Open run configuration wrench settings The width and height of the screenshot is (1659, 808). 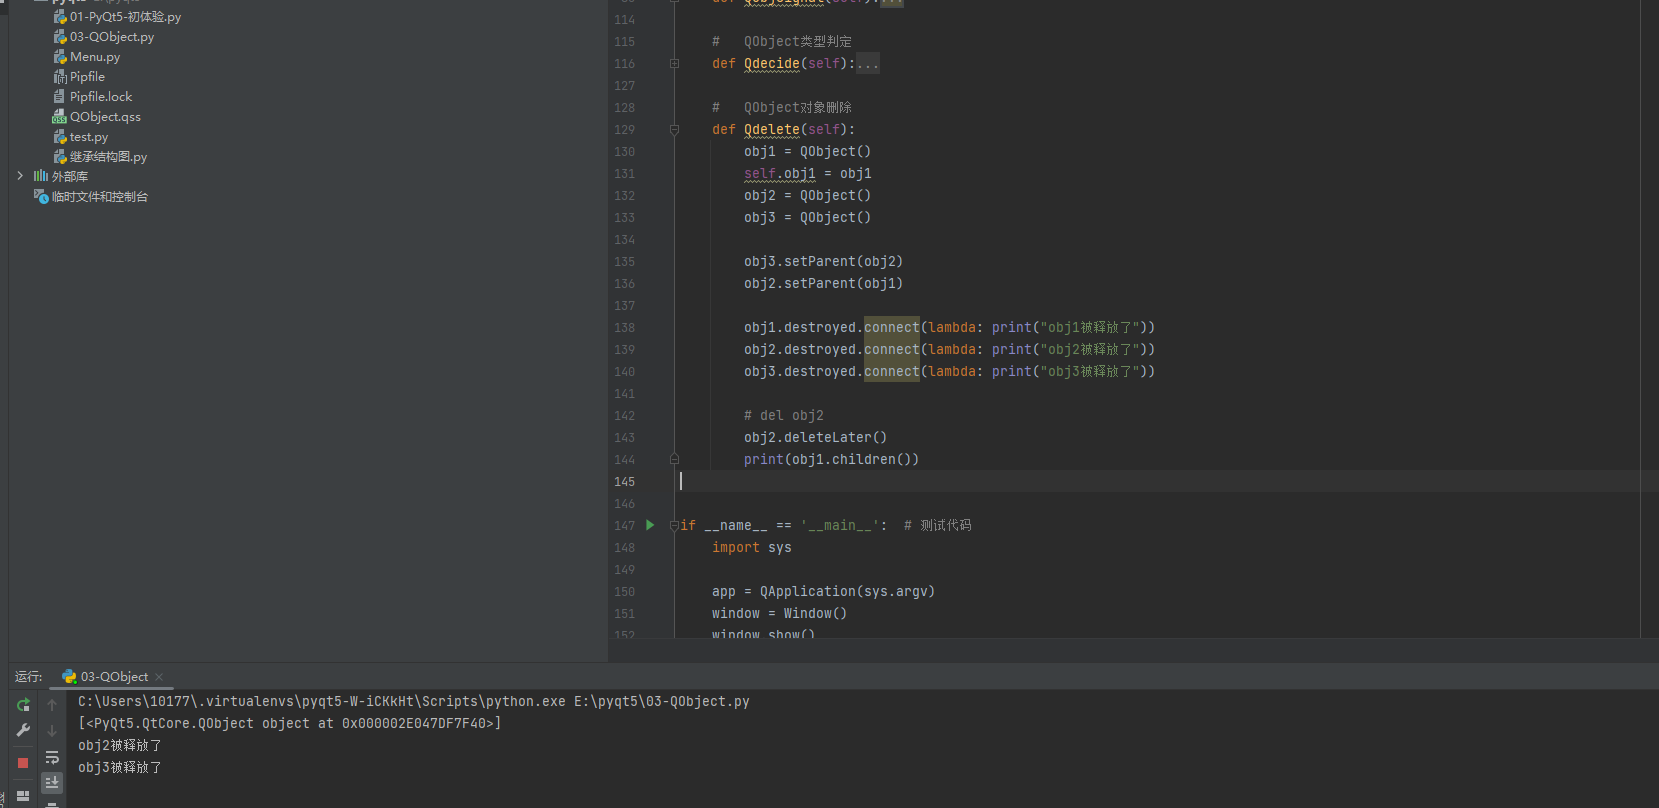(x=23, y=731)
